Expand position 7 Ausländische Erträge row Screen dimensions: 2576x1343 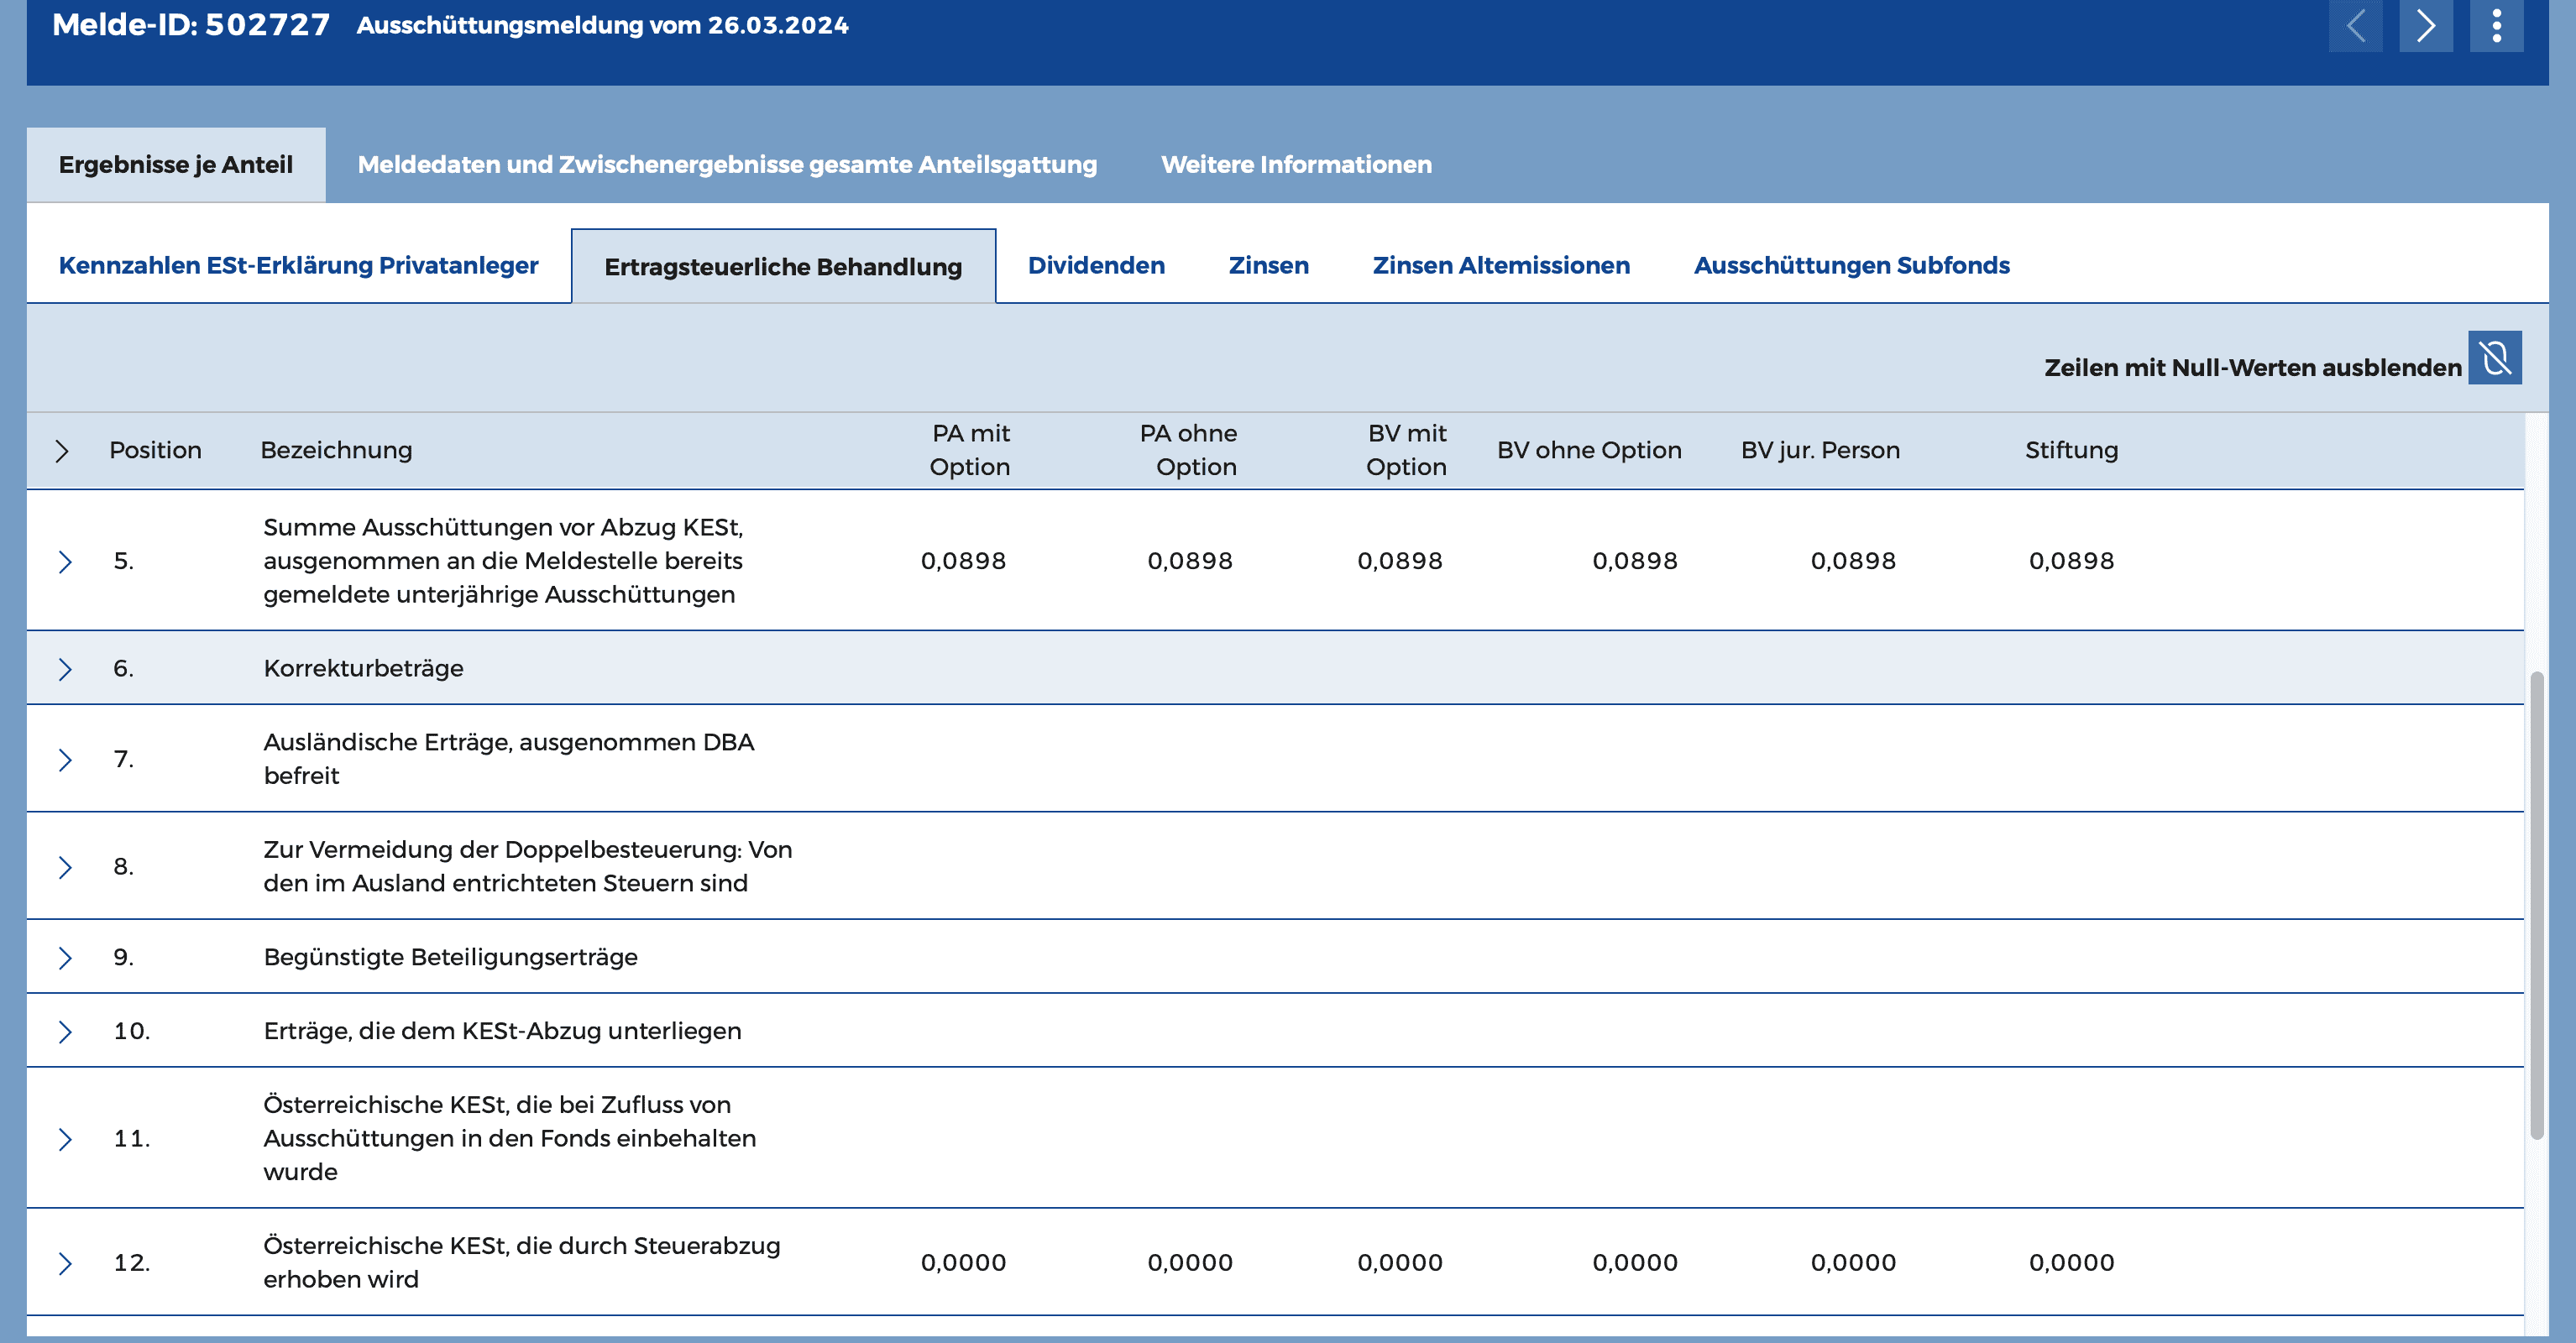[x=65, y=760]
